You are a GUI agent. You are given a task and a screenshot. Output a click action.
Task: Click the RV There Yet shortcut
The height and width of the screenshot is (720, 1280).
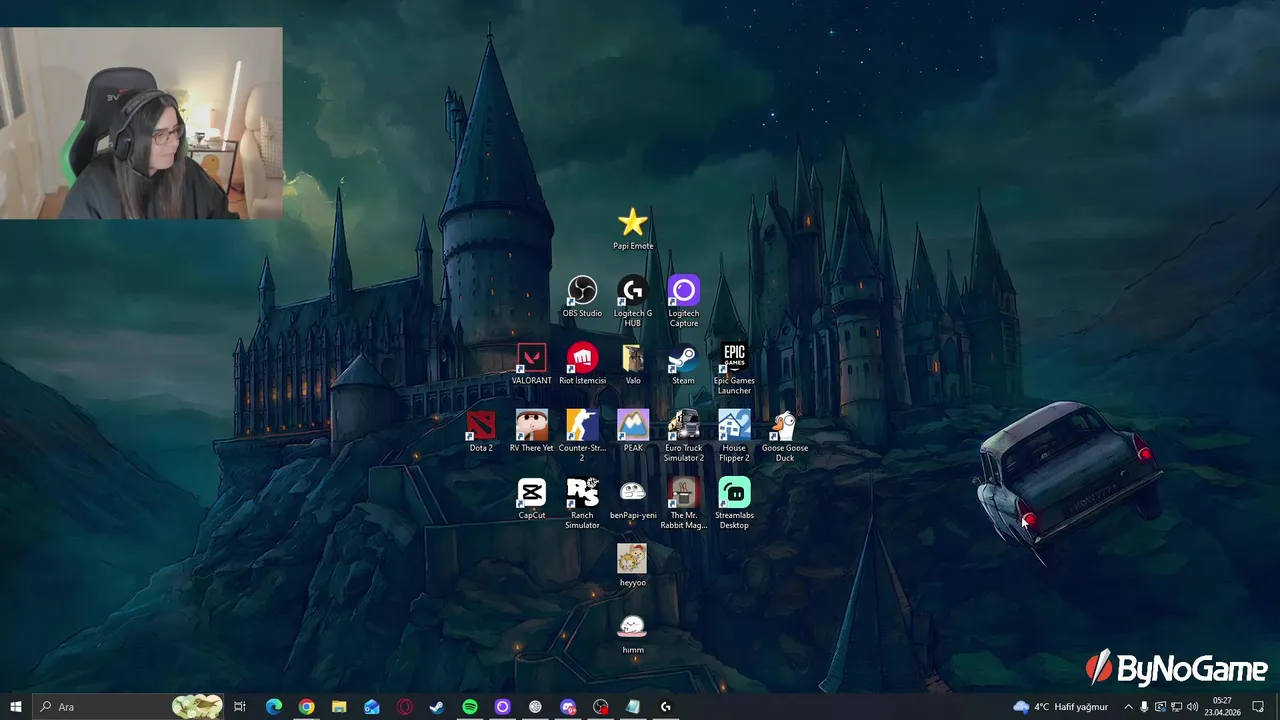[531, 431]
